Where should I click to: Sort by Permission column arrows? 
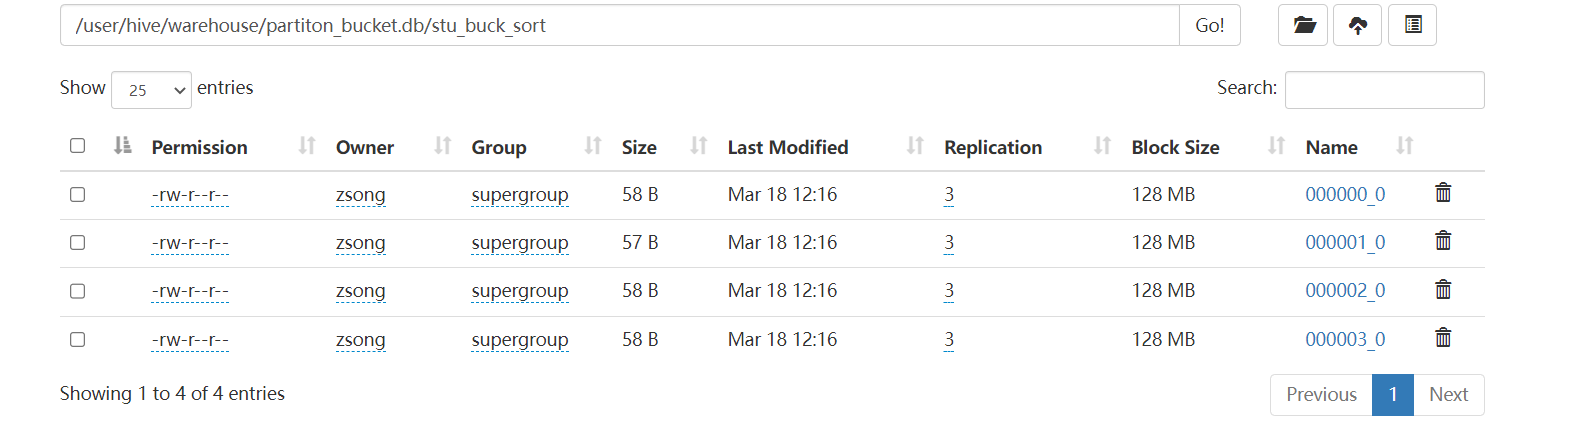[x=307, y=146]
